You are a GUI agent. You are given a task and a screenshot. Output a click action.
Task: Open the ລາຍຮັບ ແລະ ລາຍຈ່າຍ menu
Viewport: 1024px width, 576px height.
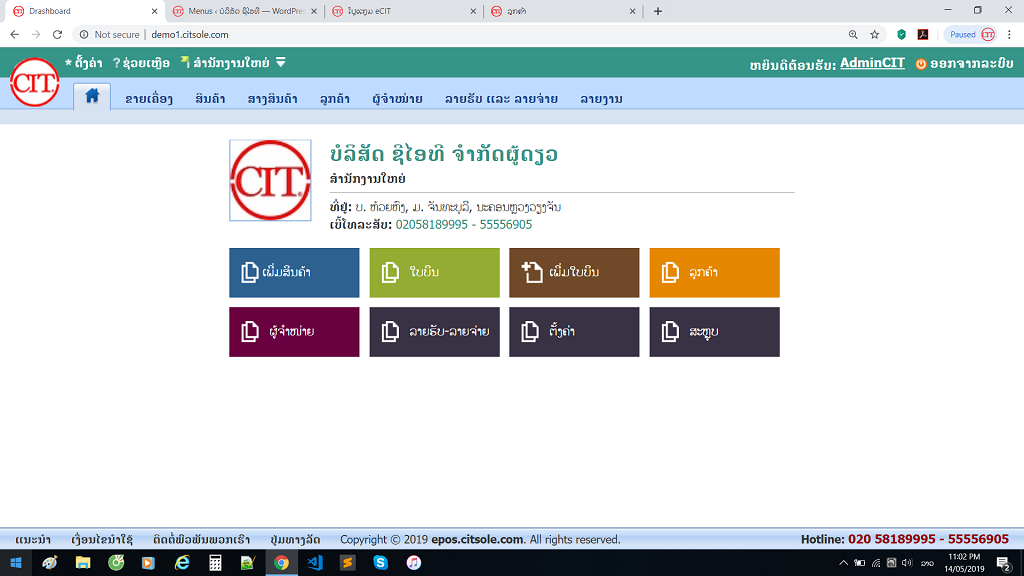tap(501, 99)
